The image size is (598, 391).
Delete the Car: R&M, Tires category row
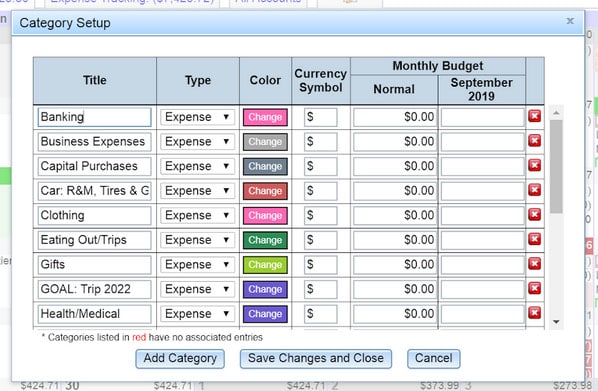(534, 190)
